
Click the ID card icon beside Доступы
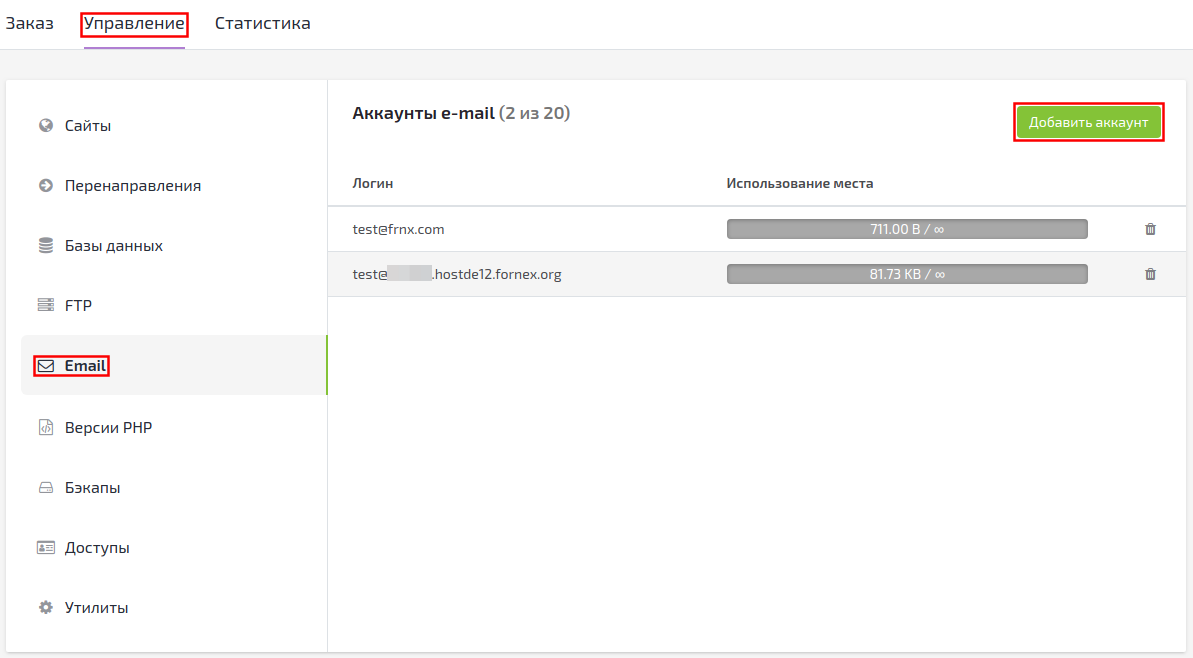[x=45, y=548]
